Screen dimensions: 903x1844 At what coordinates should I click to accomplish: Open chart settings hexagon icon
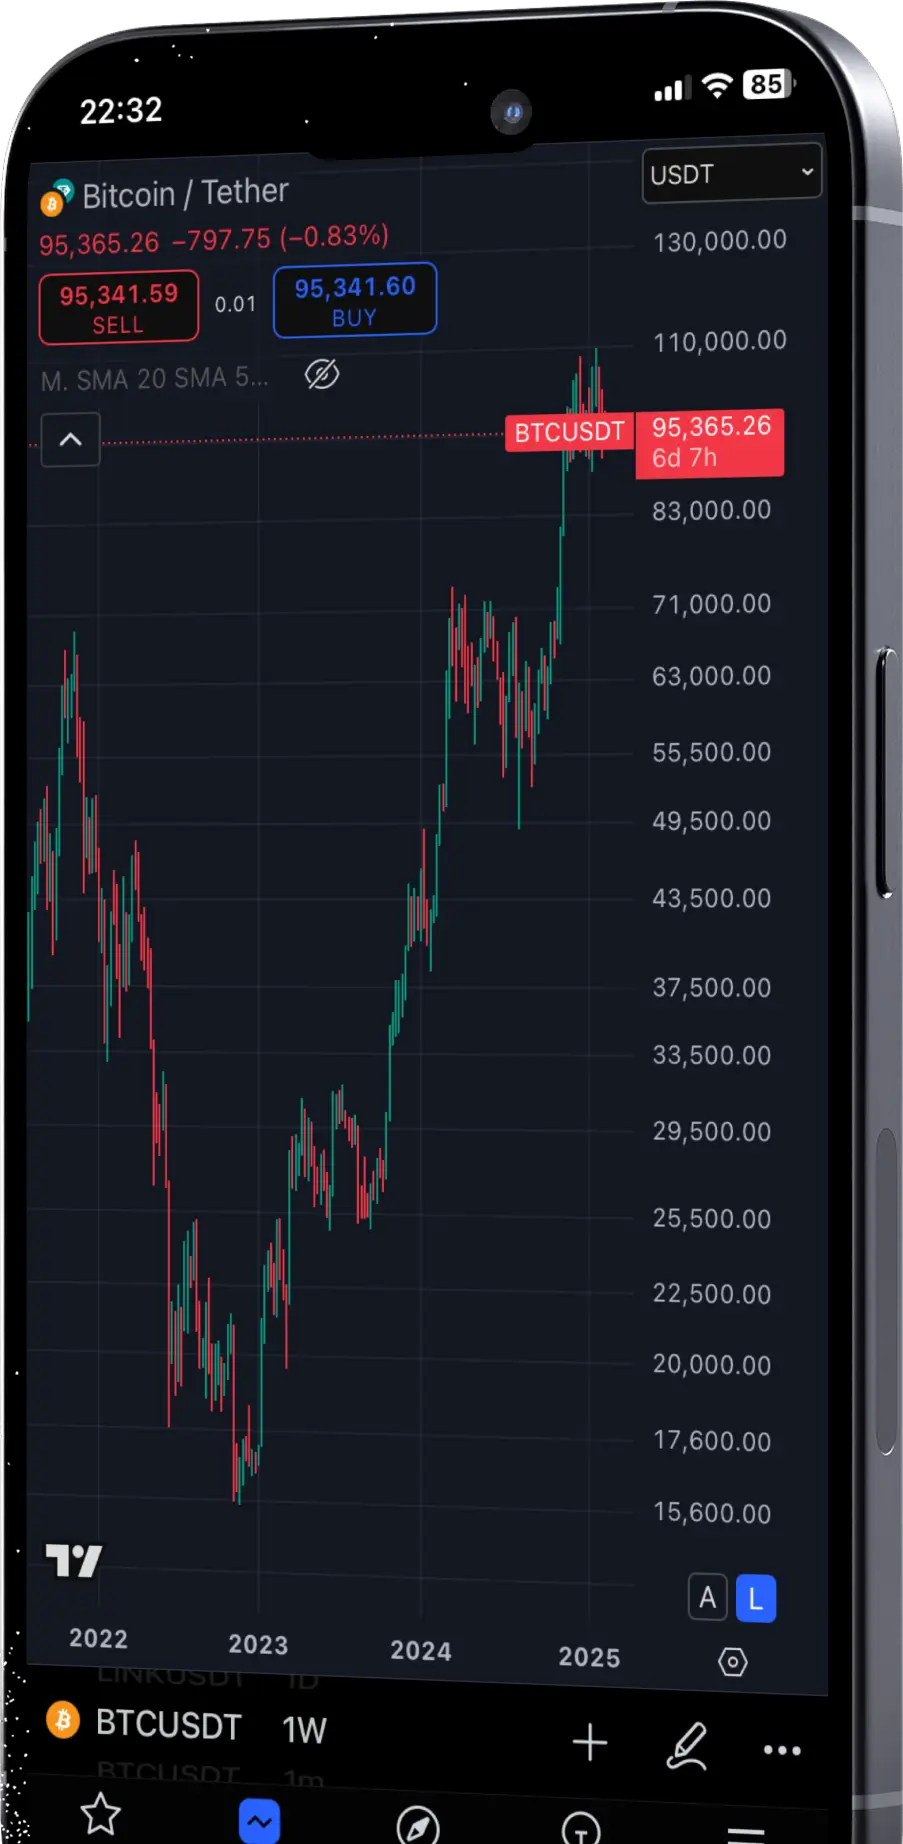point(732,1662)
